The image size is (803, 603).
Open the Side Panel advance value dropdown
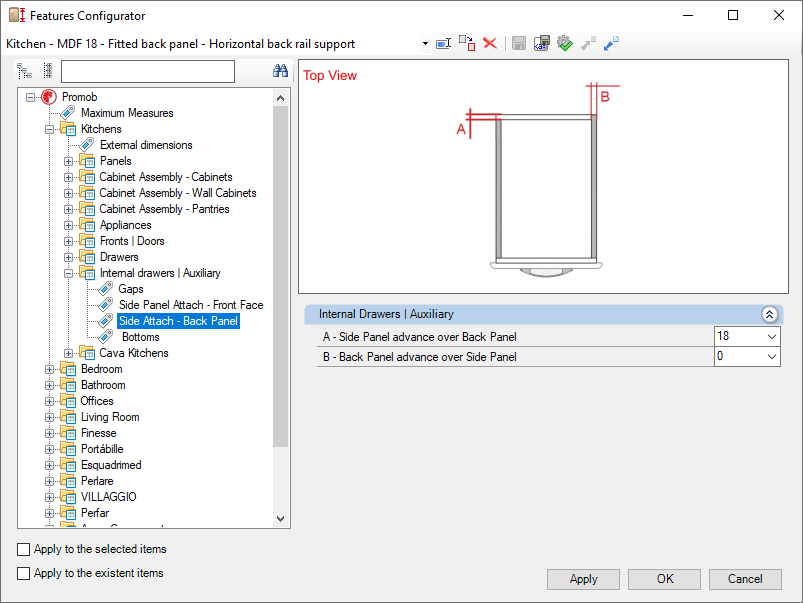[x=769, y=337]
